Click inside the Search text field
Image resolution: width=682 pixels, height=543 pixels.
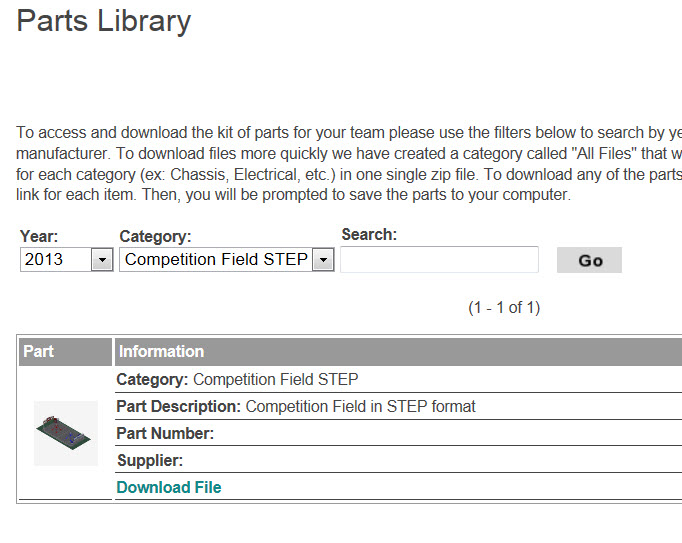pos(439,260)
